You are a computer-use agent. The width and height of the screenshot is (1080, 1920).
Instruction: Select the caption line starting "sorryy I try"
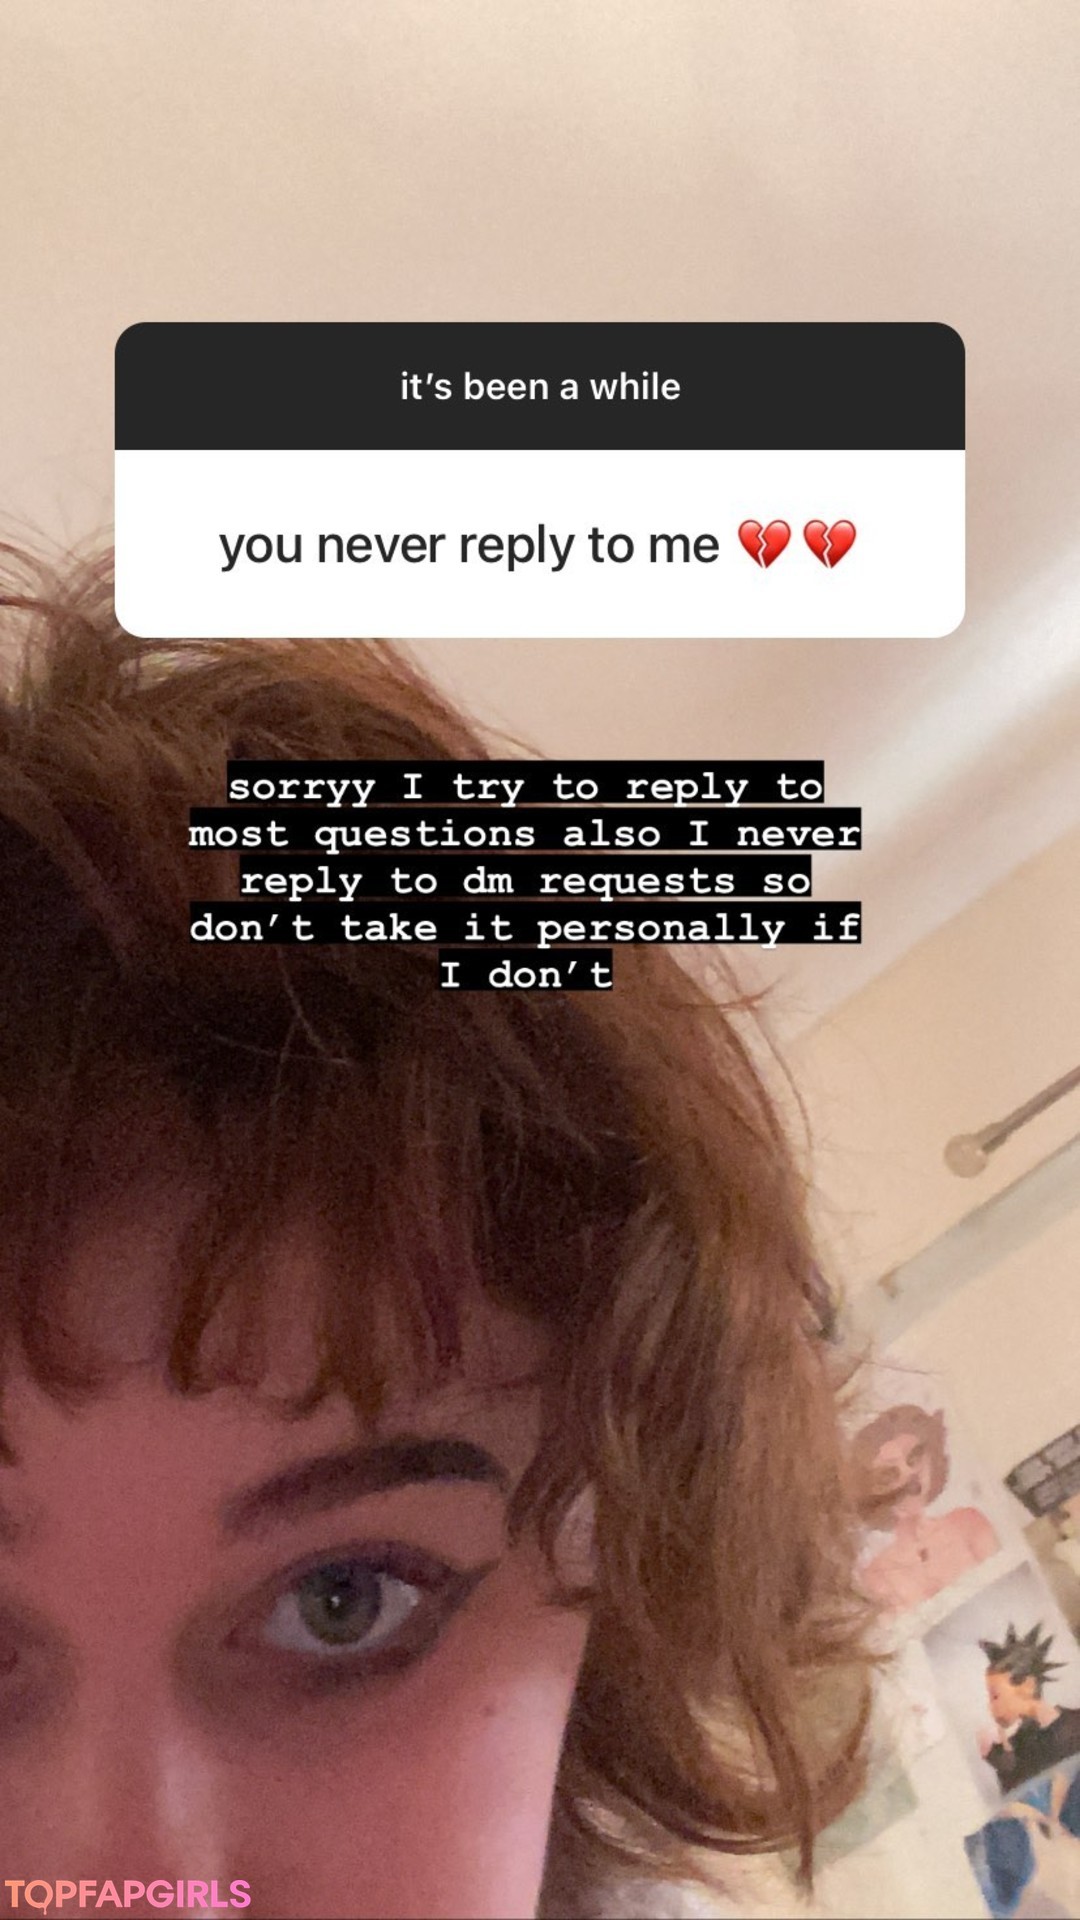[x=526, y=786]
